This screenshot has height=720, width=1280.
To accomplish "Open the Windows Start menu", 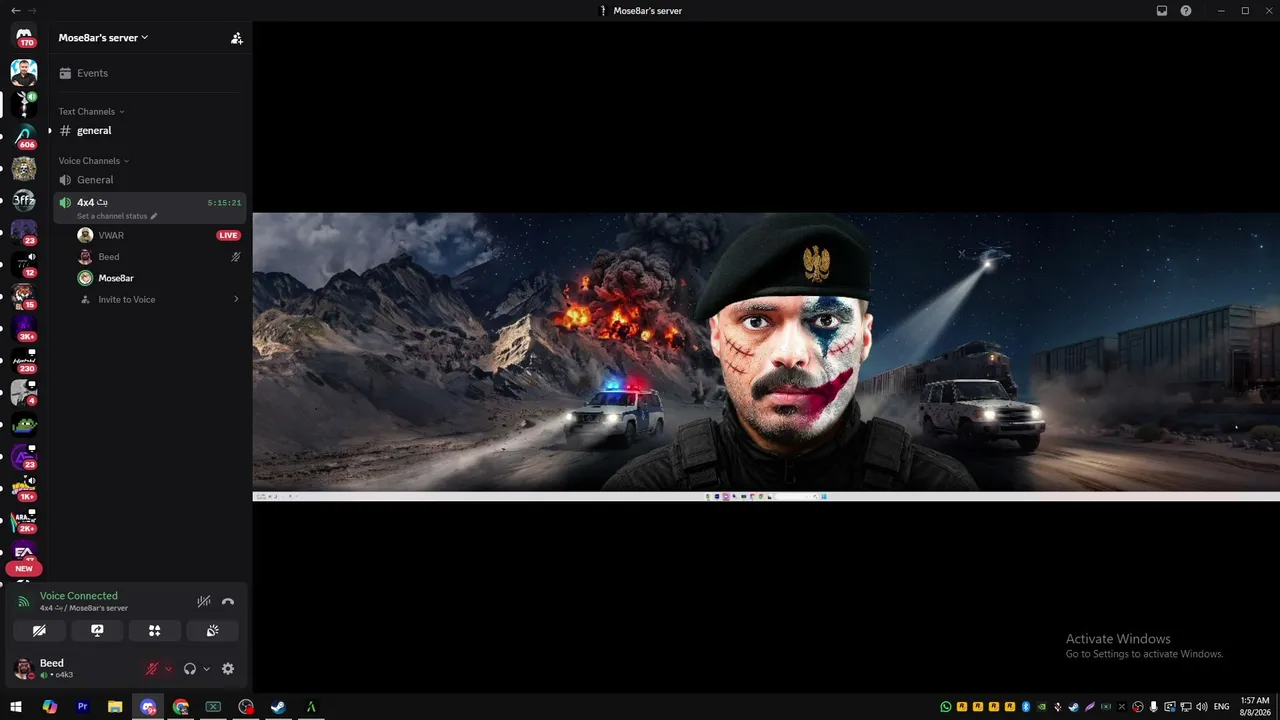I will [16, 707].
